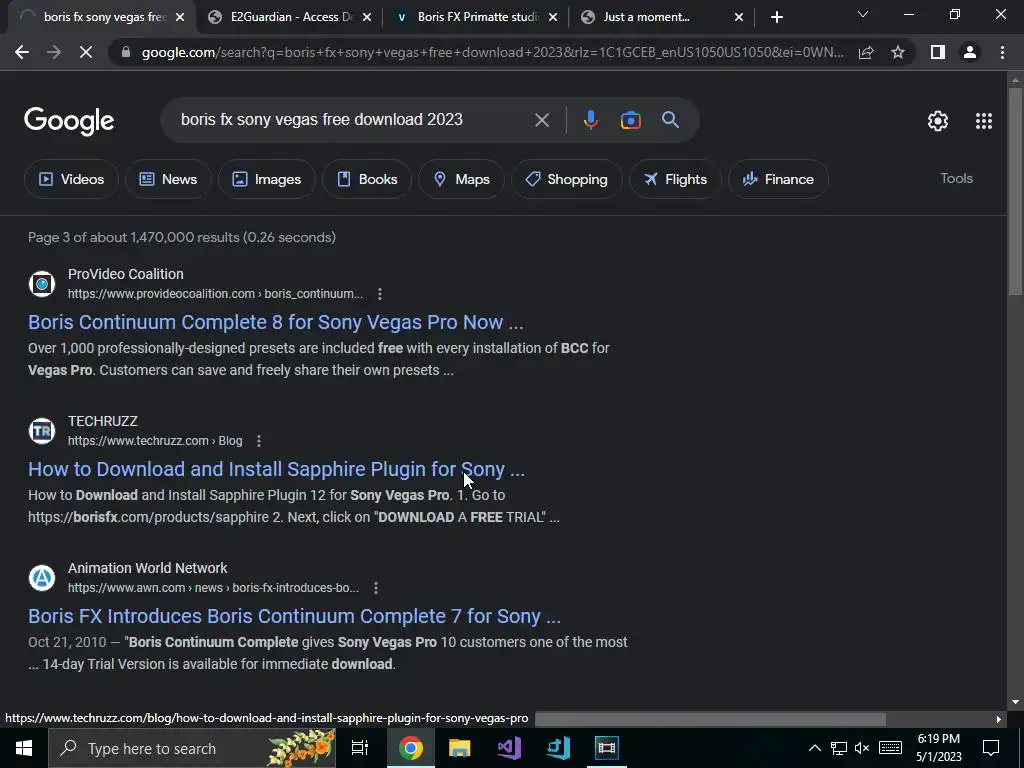This screenshot has width=1024, height=768.
Task: Filter results by Shopping
Action: 566,179
